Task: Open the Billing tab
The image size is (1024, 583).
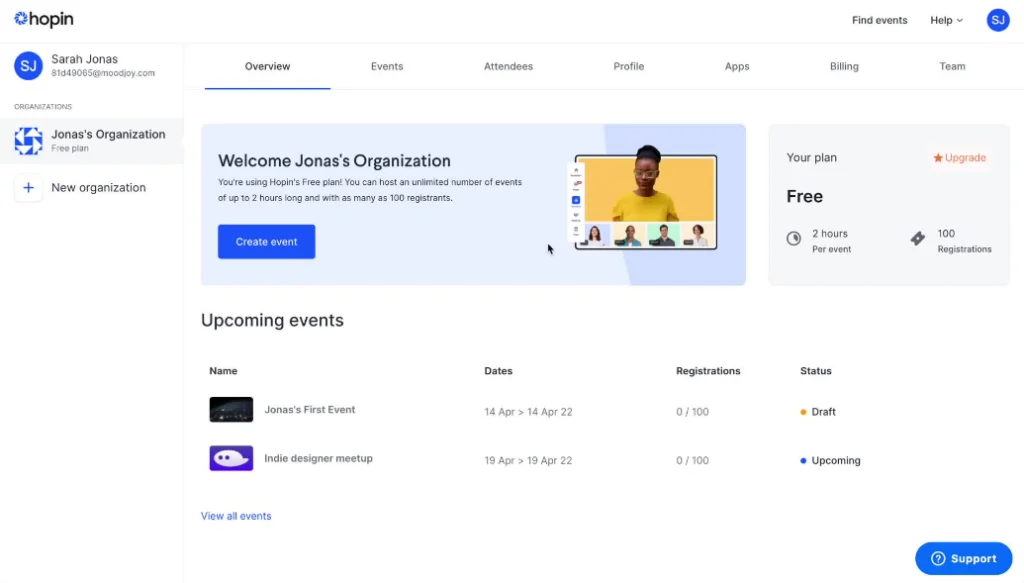Action: [x=844, y=67]
